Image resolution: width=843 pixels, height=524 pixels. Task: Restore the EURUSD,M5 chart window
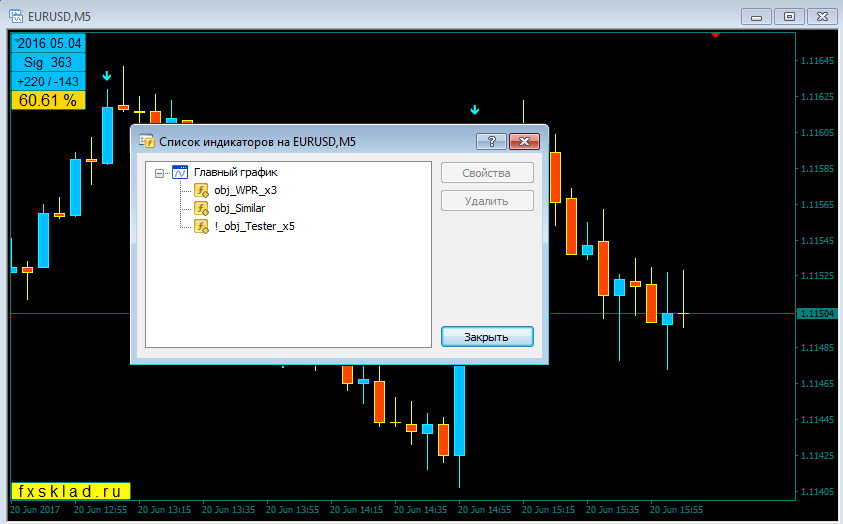pos(789,17)
